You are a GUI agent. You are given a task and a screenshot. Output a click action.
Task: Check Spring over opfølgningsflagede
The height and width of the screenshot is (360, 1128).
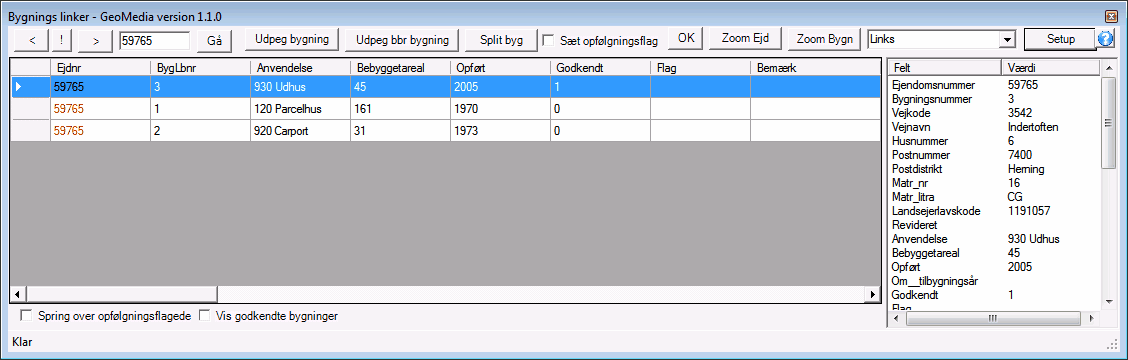tap(27, 315)
